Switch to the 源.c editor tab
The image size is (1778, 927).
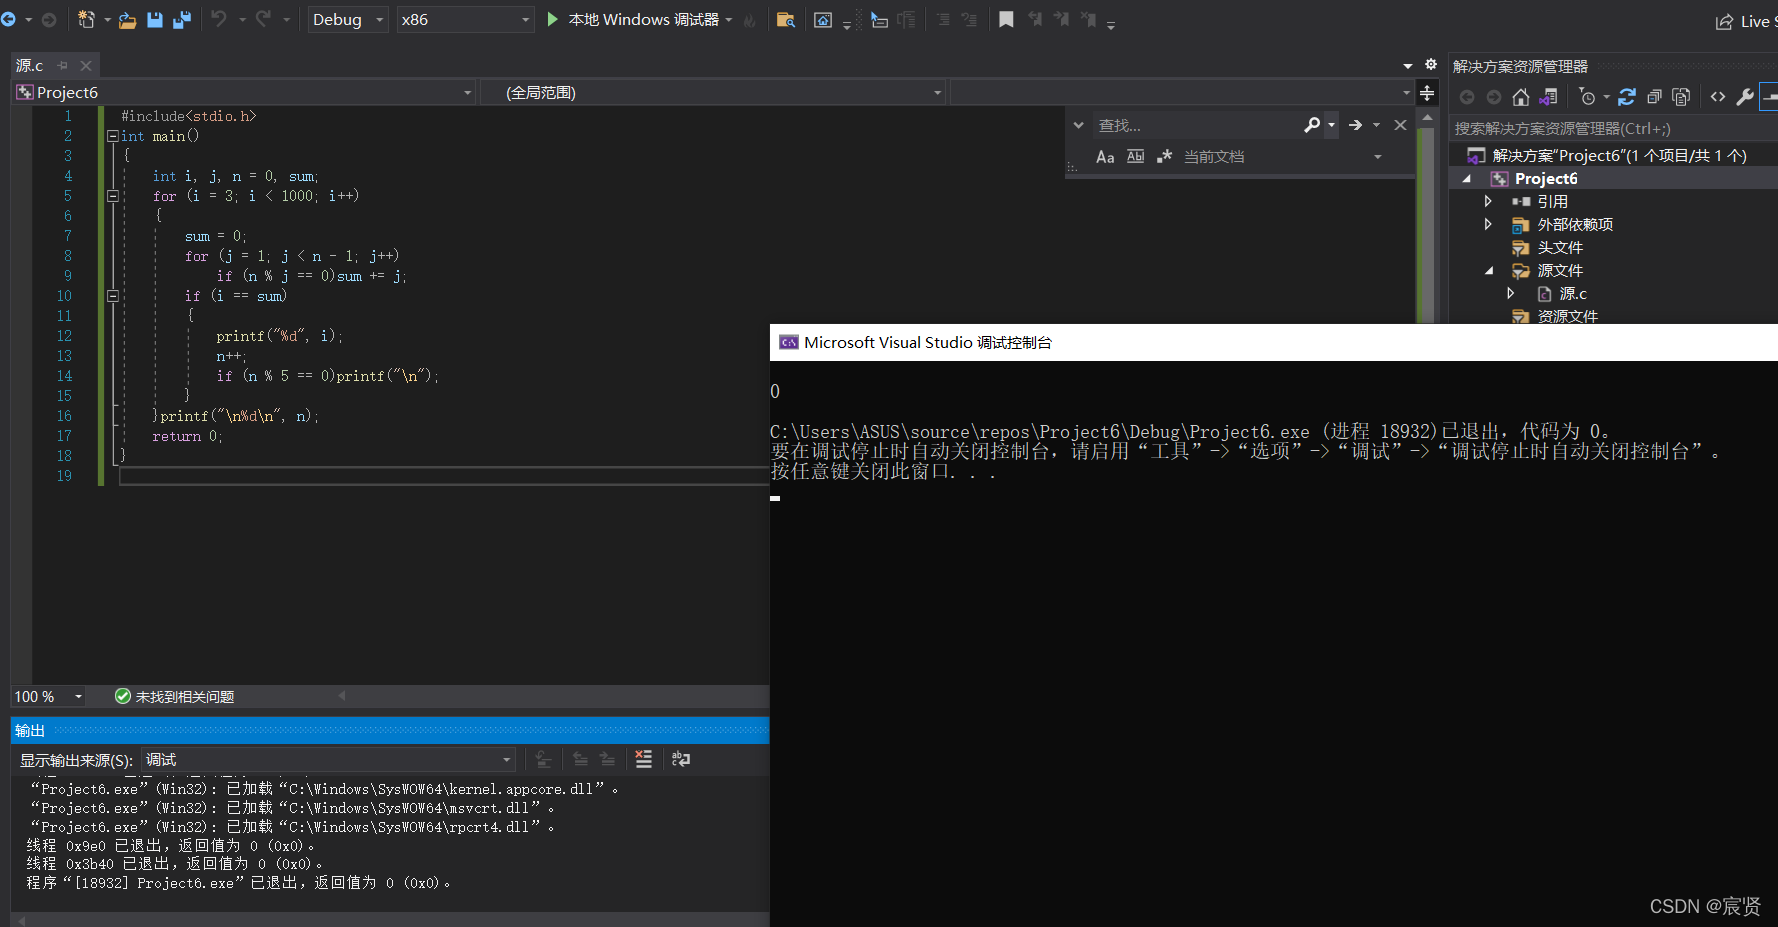coord(30,65)
